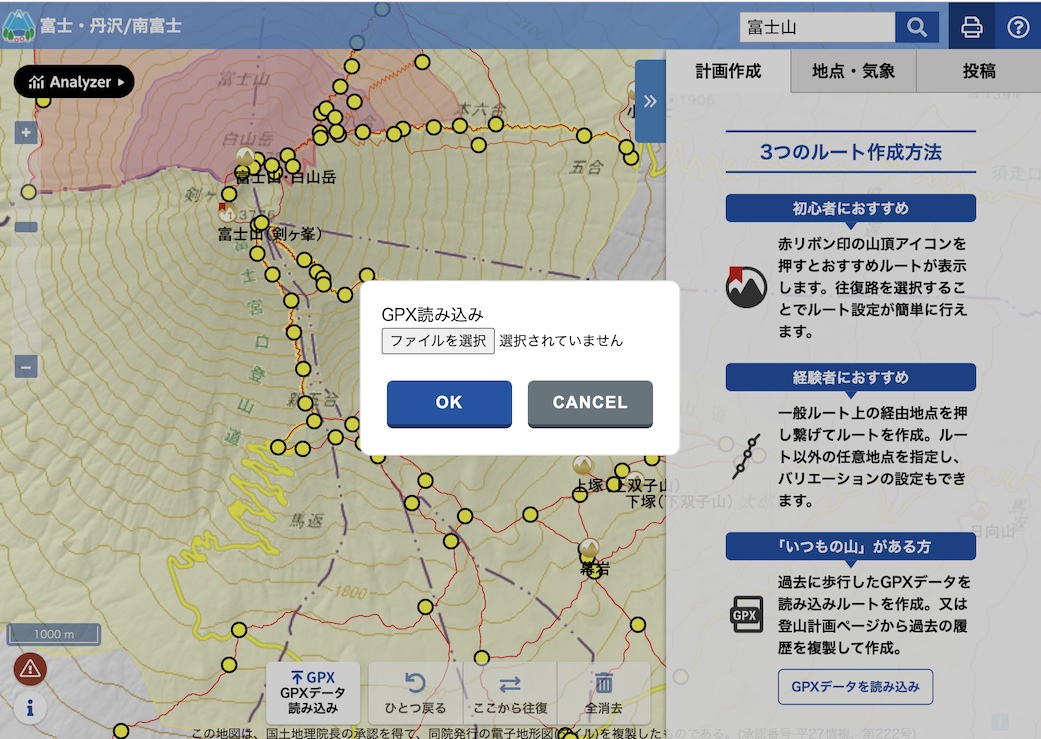Click the 選択されていません status text

[x=561, y=341]
